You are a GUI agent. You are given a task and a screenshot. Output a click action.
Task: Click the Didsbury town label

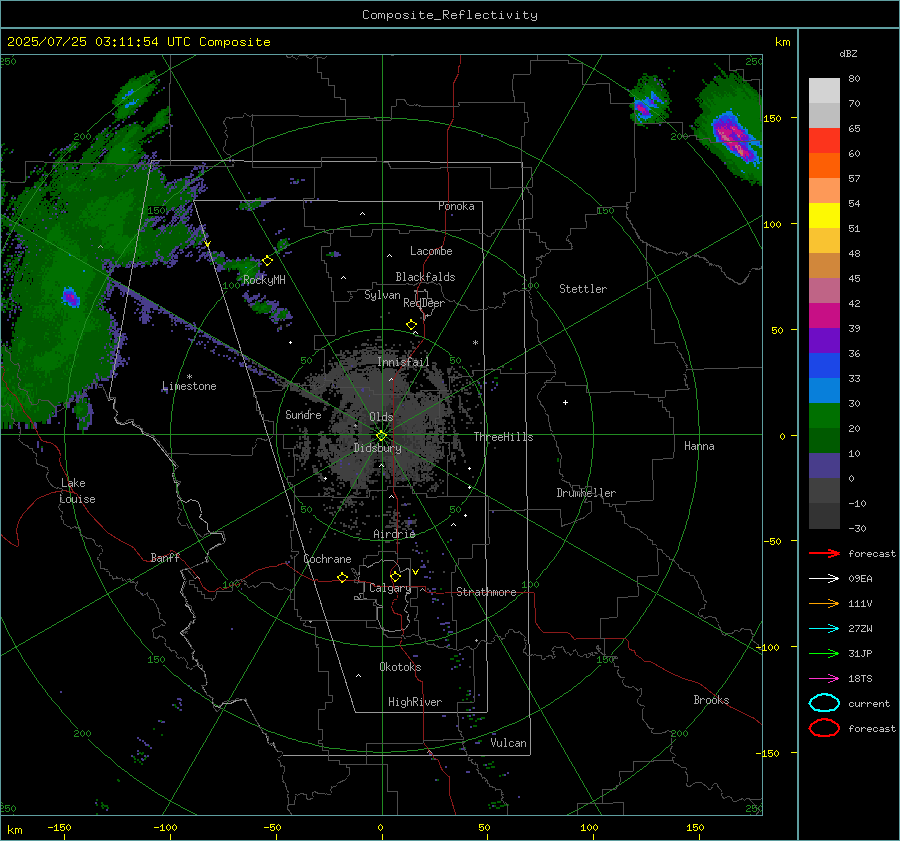click(x=377, y=448)
